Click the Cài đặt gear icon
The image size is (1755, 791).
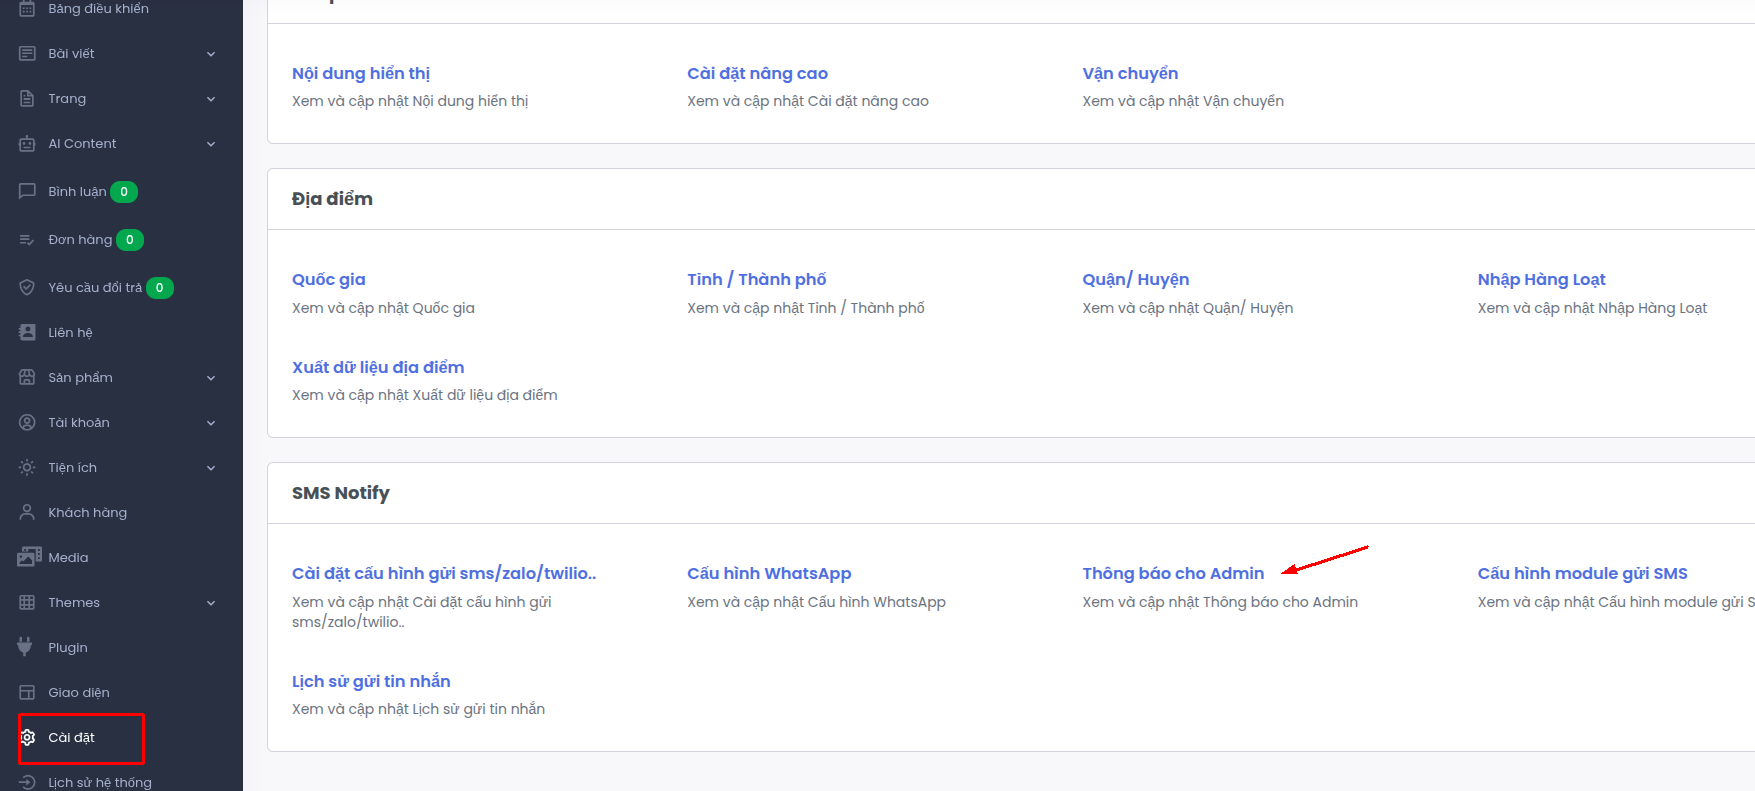coord(27,738)
